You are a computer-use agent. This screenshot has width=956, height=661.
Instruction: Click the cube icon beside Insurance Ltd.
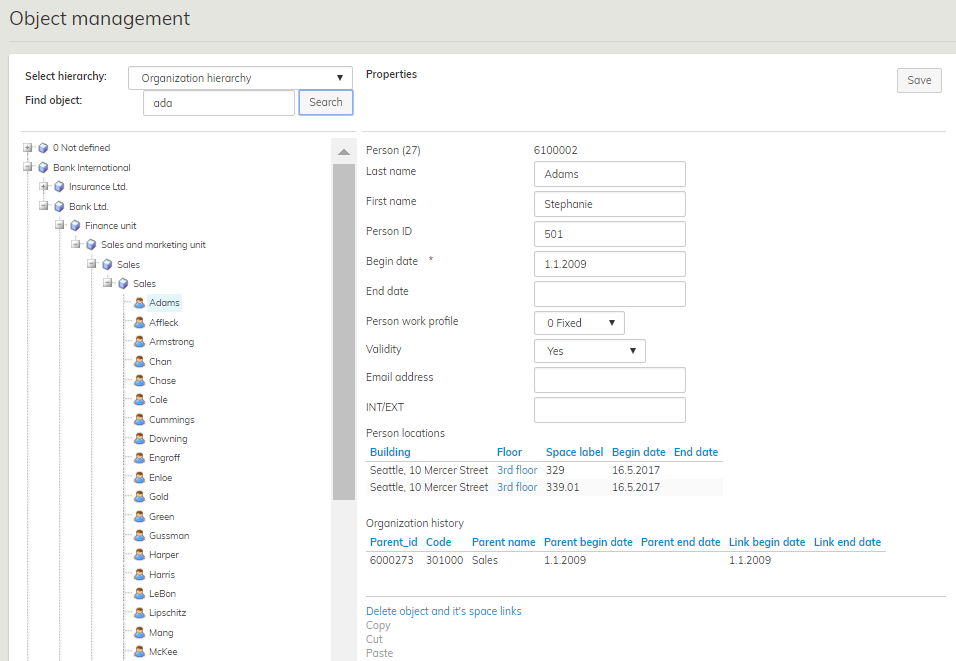coord(59,187)
